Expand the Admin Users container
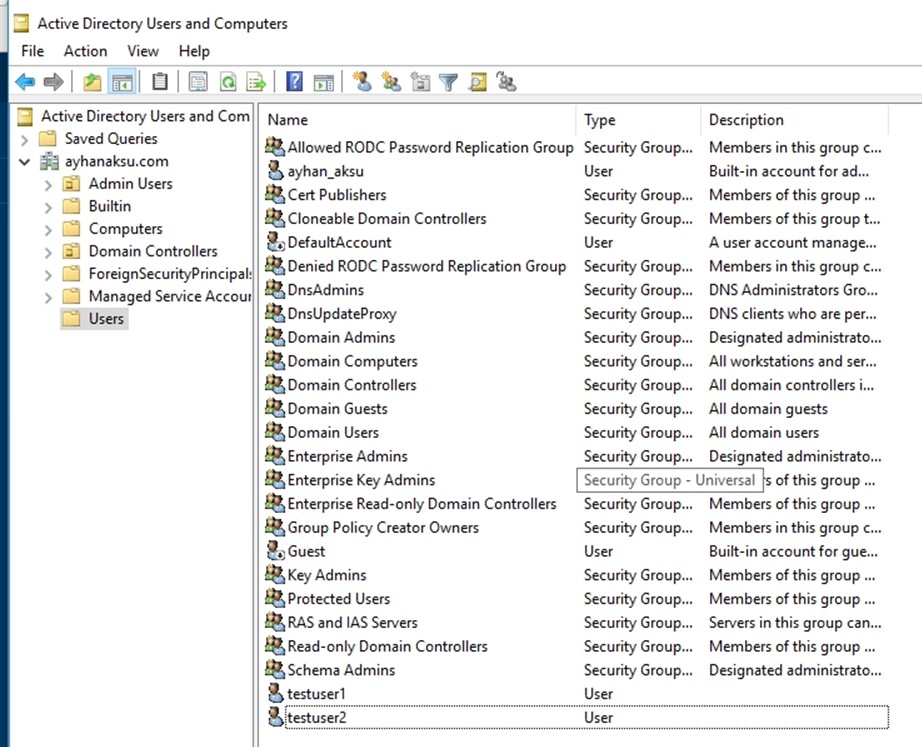Screen dimensions: 922x747 pyautogui.click(x=48, y=185)
